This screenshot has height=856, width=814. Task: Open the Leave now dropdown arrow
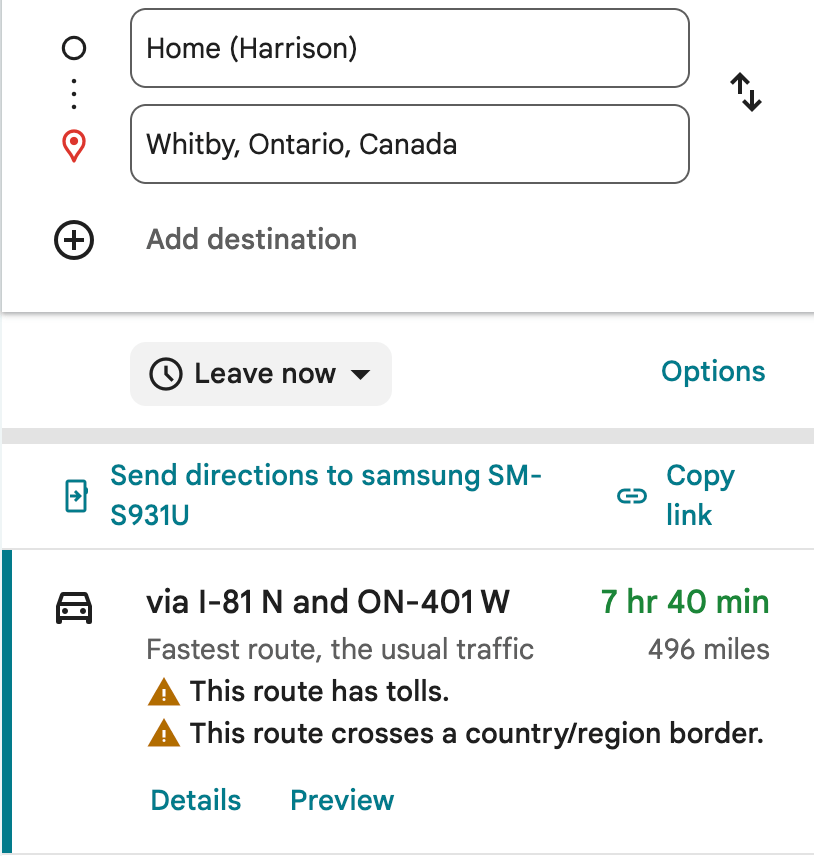[x=360, y=375]
